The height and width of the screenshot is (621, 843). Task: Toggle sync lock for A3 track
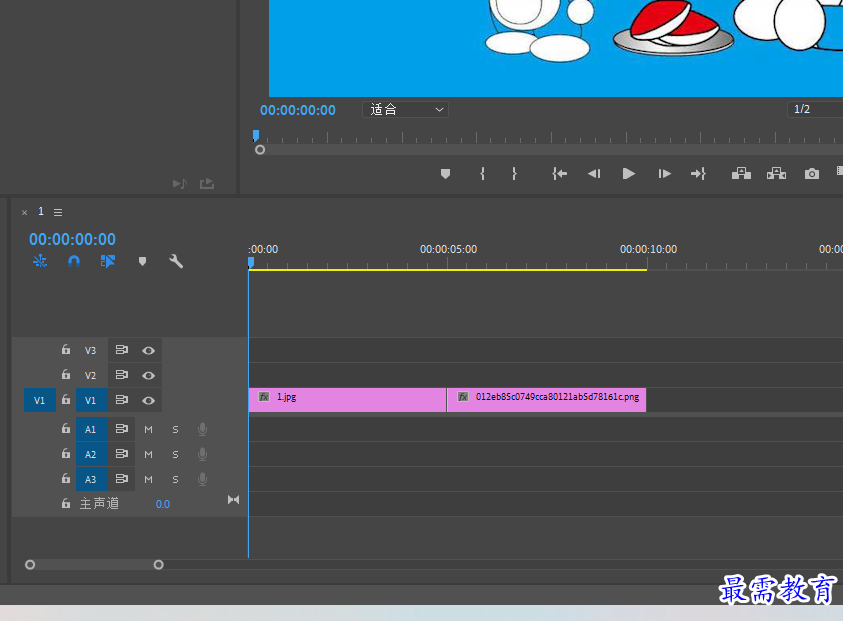122,479
